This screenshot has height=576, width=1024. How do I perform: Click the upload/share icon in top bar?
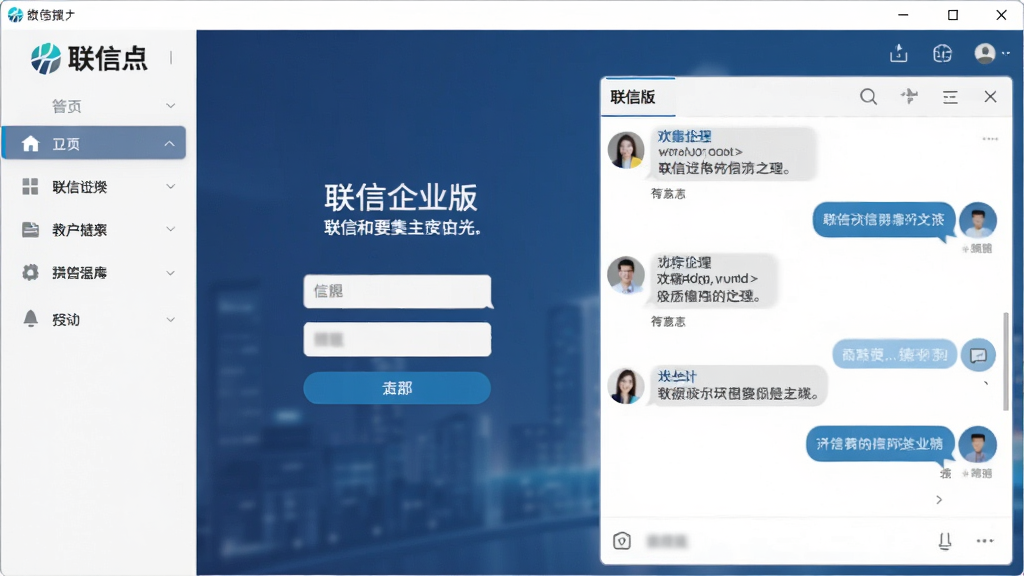[x=899, y=53]
